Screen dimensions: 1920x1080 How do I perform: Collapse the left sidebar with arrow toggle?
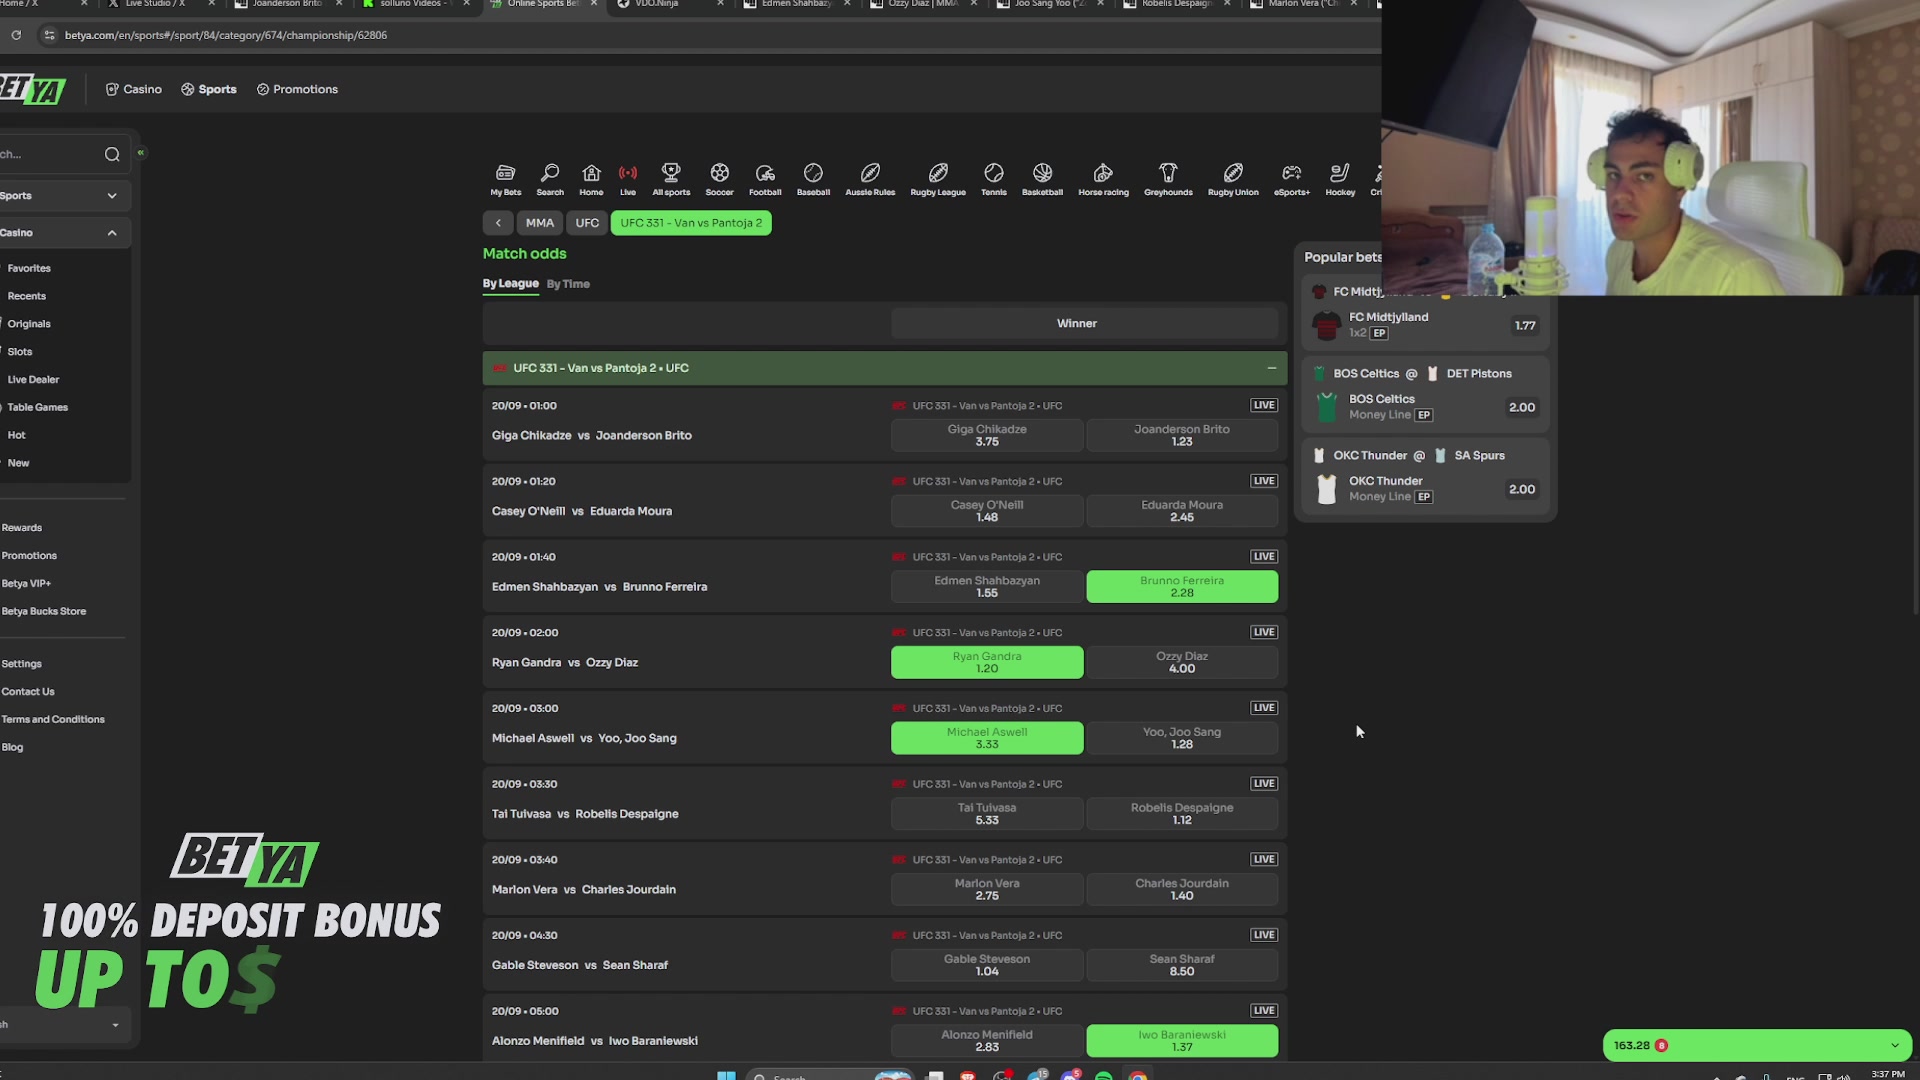pyautogui.click(x=141, y=153)
